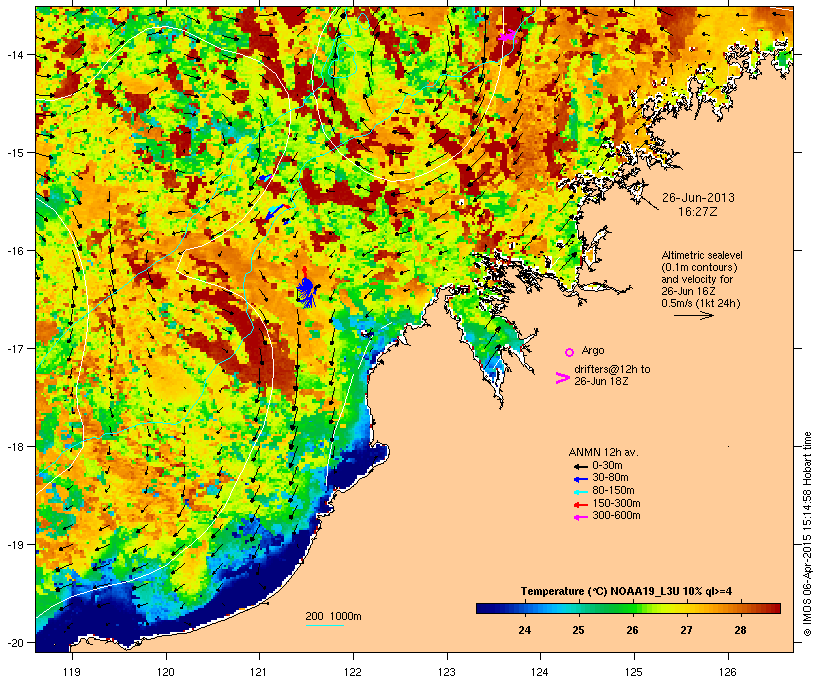820x680 pixels.
Task: Click the colorbar tick label 27
Action: (x=686, y=630)
